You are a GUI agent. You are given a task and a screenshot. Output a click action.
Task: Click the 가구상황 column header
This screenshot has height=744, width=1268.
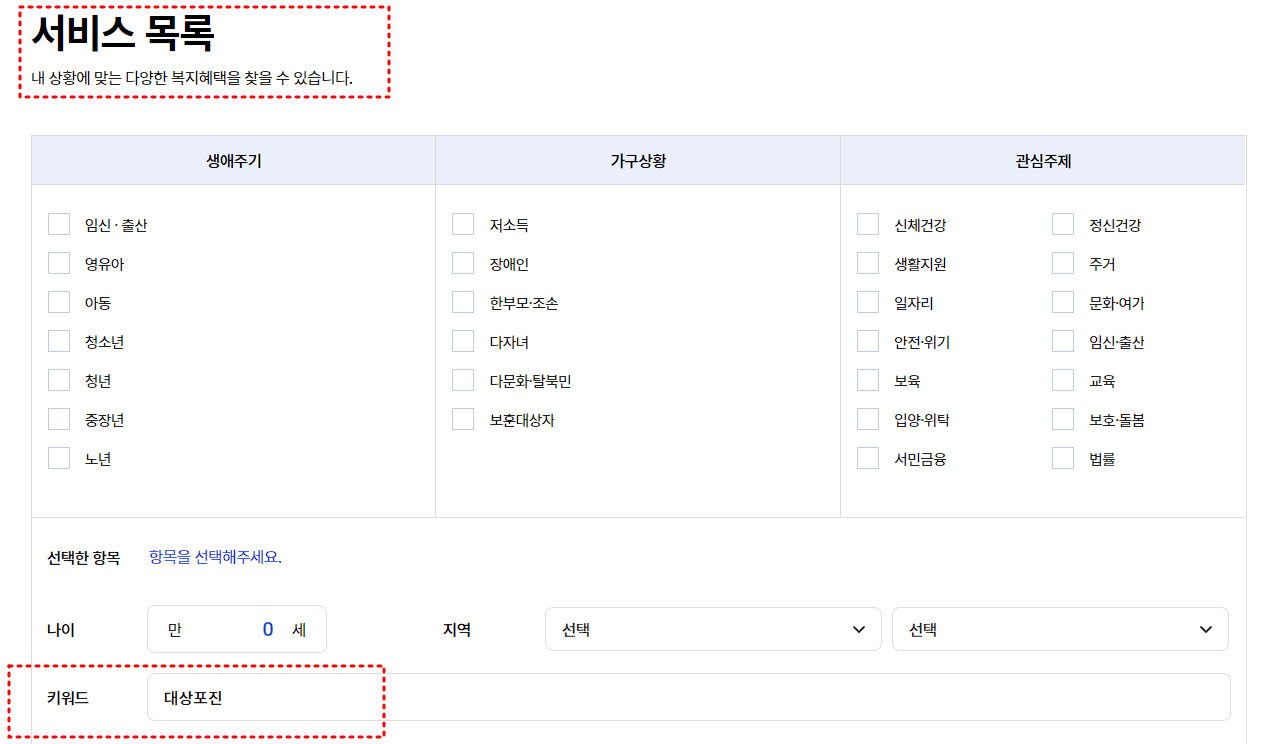638,160
